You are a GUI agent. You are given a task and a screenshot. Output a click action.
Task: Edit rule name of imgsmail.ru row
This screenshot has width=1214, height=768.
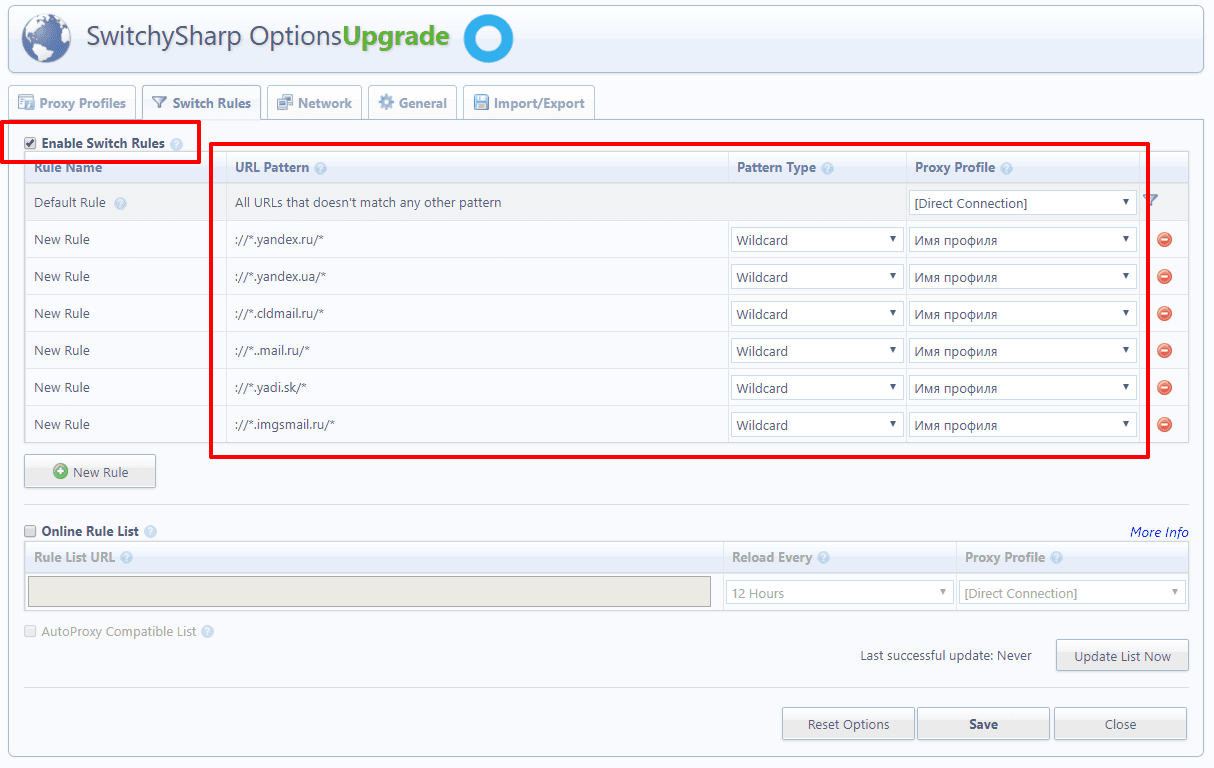pos(125,425)
